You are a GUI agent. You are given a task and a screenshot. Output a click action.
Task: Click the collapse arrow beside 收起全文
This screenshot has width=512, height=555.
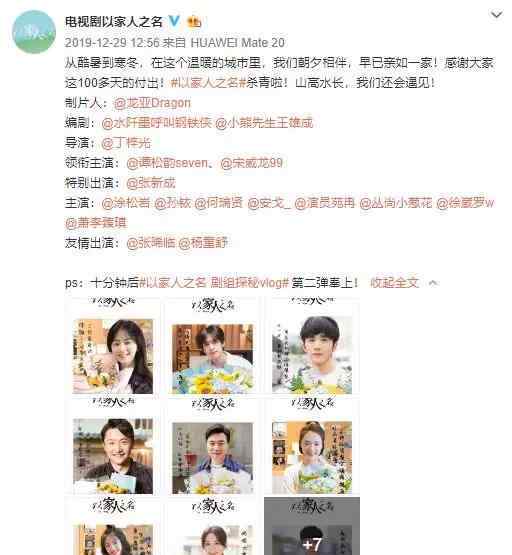point(433,283)
